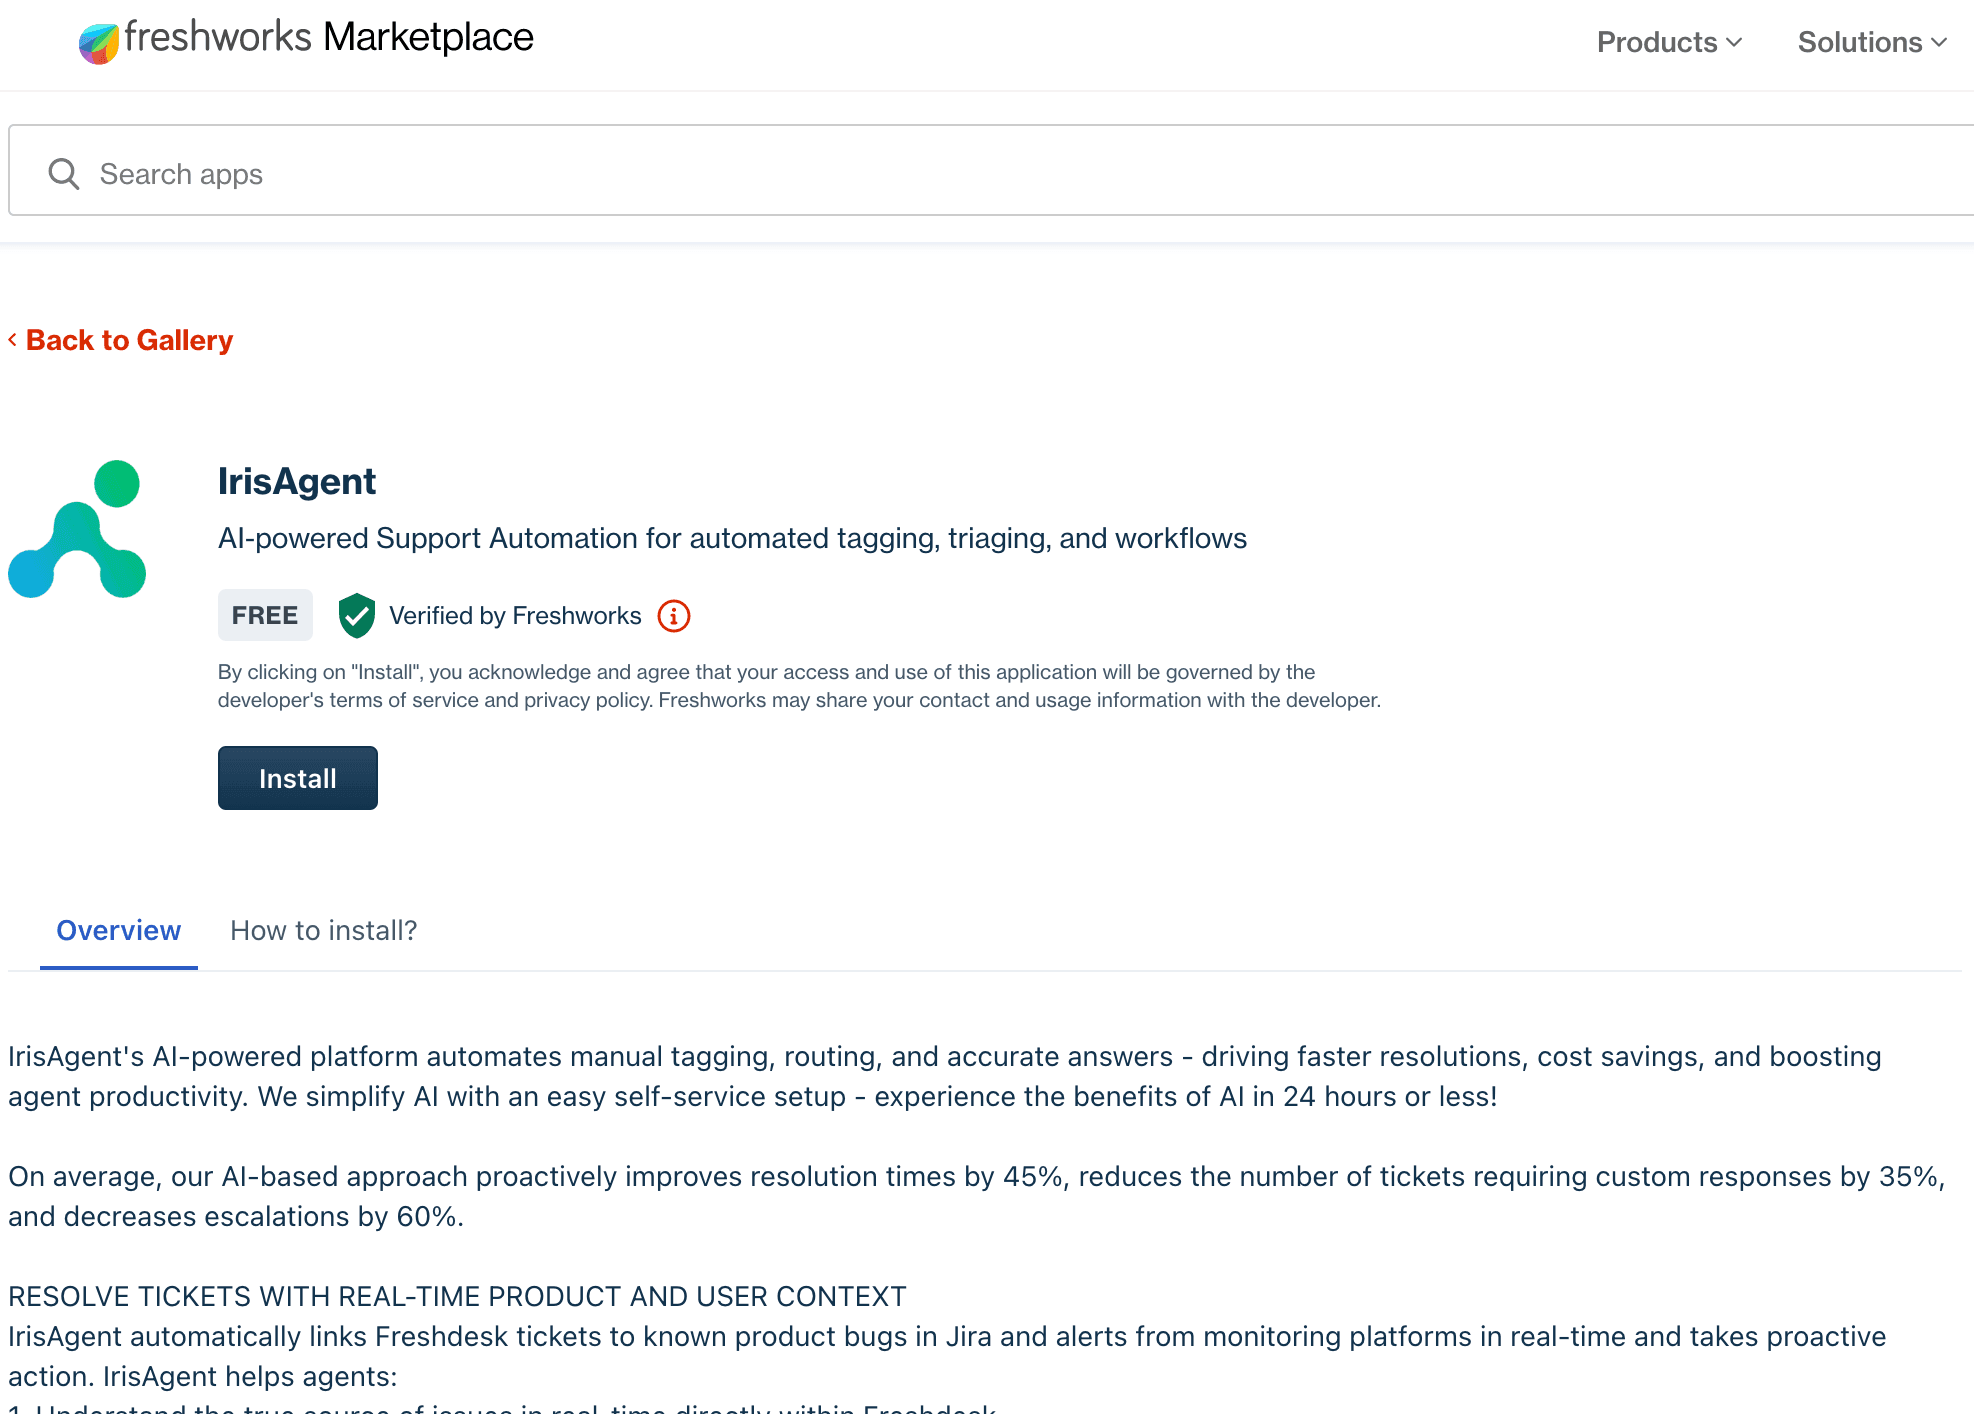1974x1414 pixels.
Task: Open the How to install? tab
Action: [323, 930]
